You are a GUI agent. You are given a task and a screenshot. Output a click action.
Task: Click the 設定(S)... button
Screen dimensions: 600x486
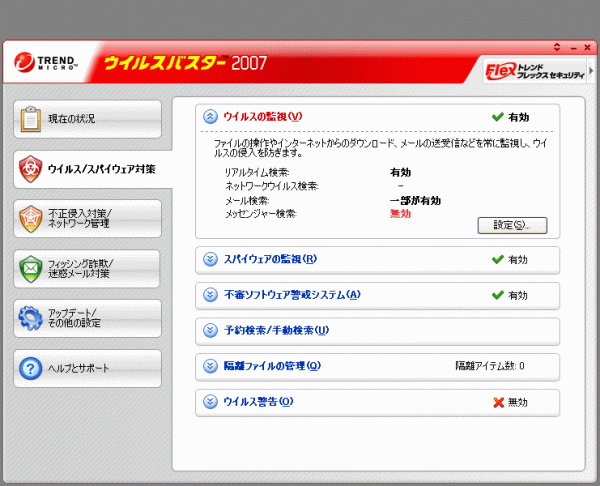tap(512, 225)
